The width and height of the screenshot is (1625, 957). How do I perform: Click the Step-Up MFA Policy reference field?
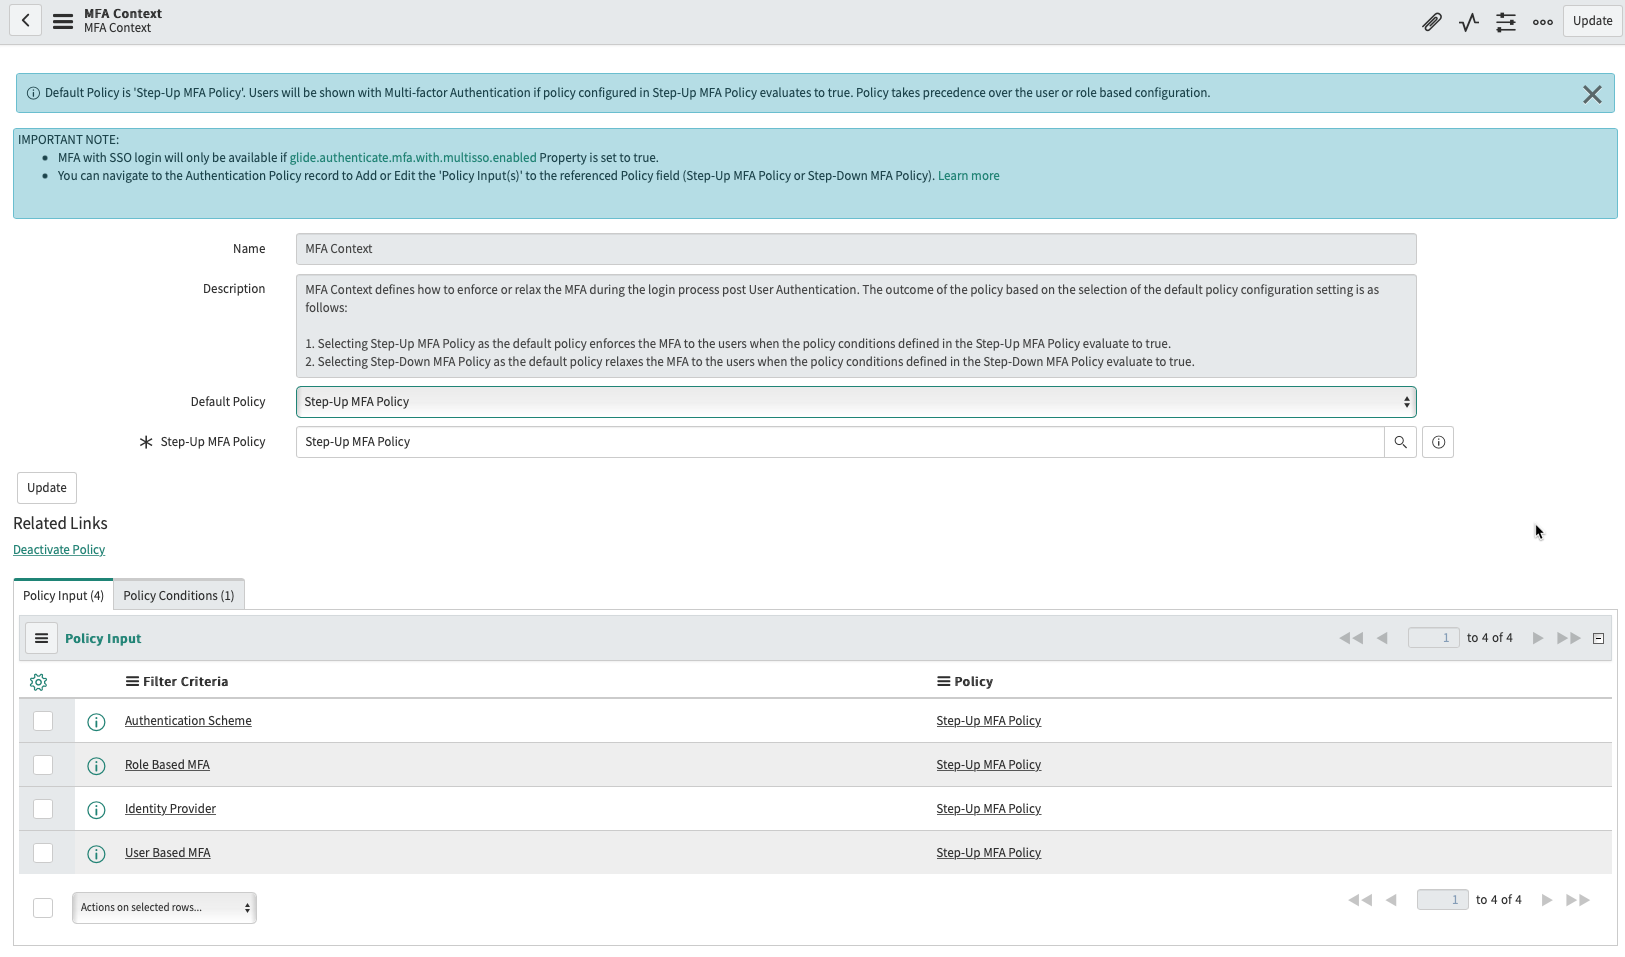click(x=840, y=442)
